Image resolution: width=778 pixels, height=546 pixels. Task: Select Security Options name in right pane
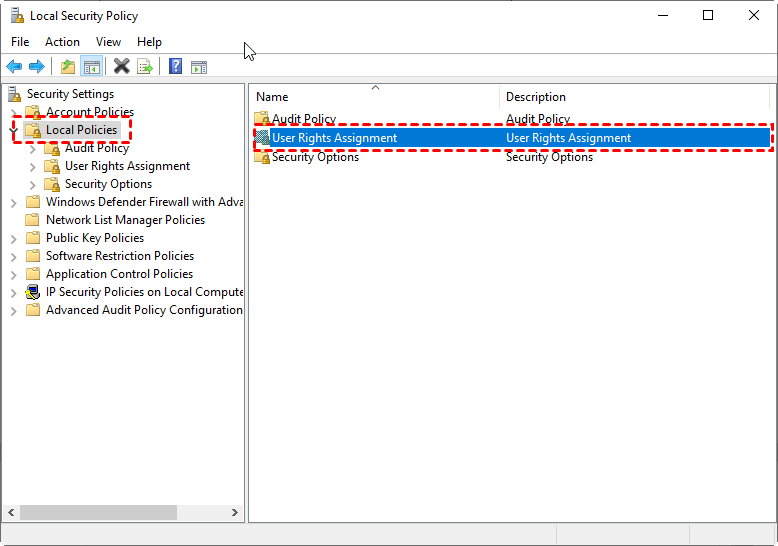coord(315,157)
